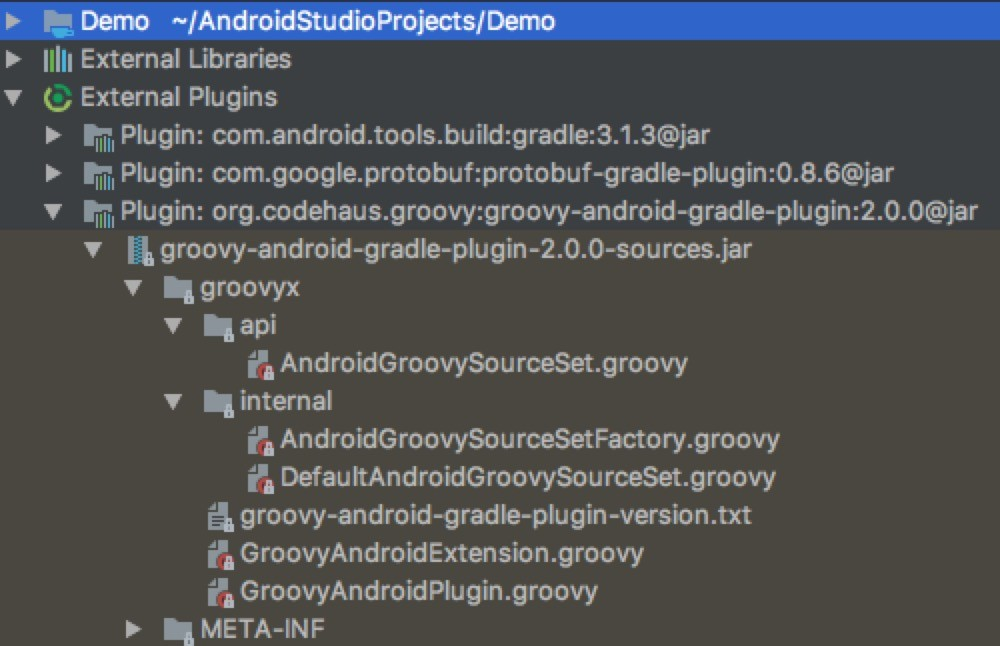Select groovy-android-gradle-plugin-2.0.0-sources.jar
1000x646 pixels.
[x=456, y=249]
